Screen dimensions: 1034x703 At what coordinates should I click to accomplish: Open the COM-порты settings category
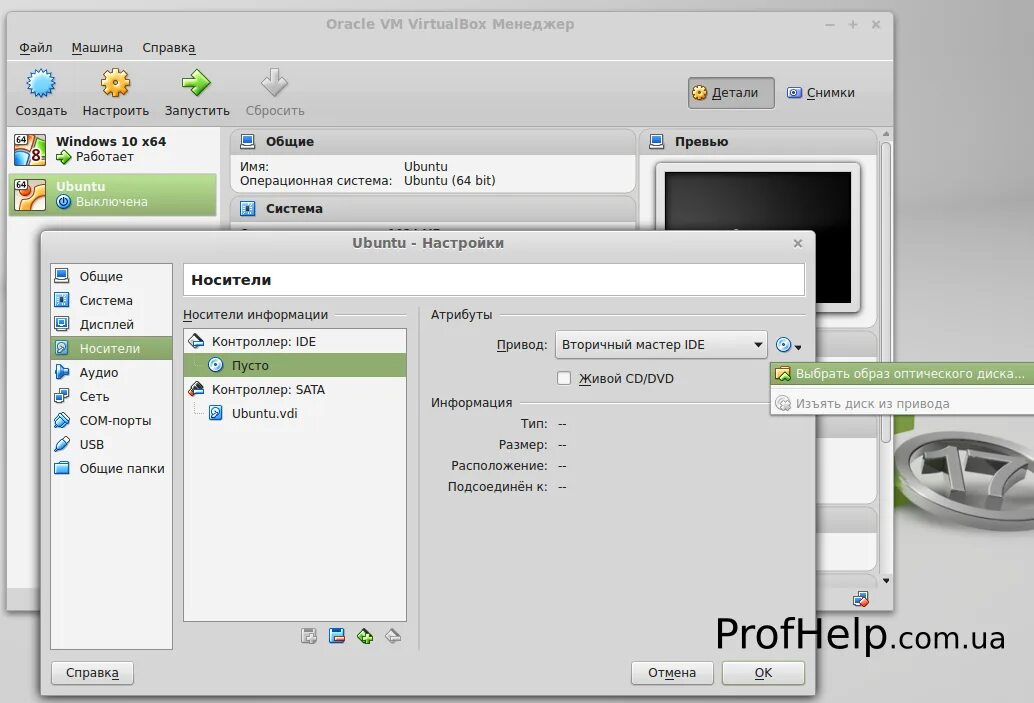point(111,421)
